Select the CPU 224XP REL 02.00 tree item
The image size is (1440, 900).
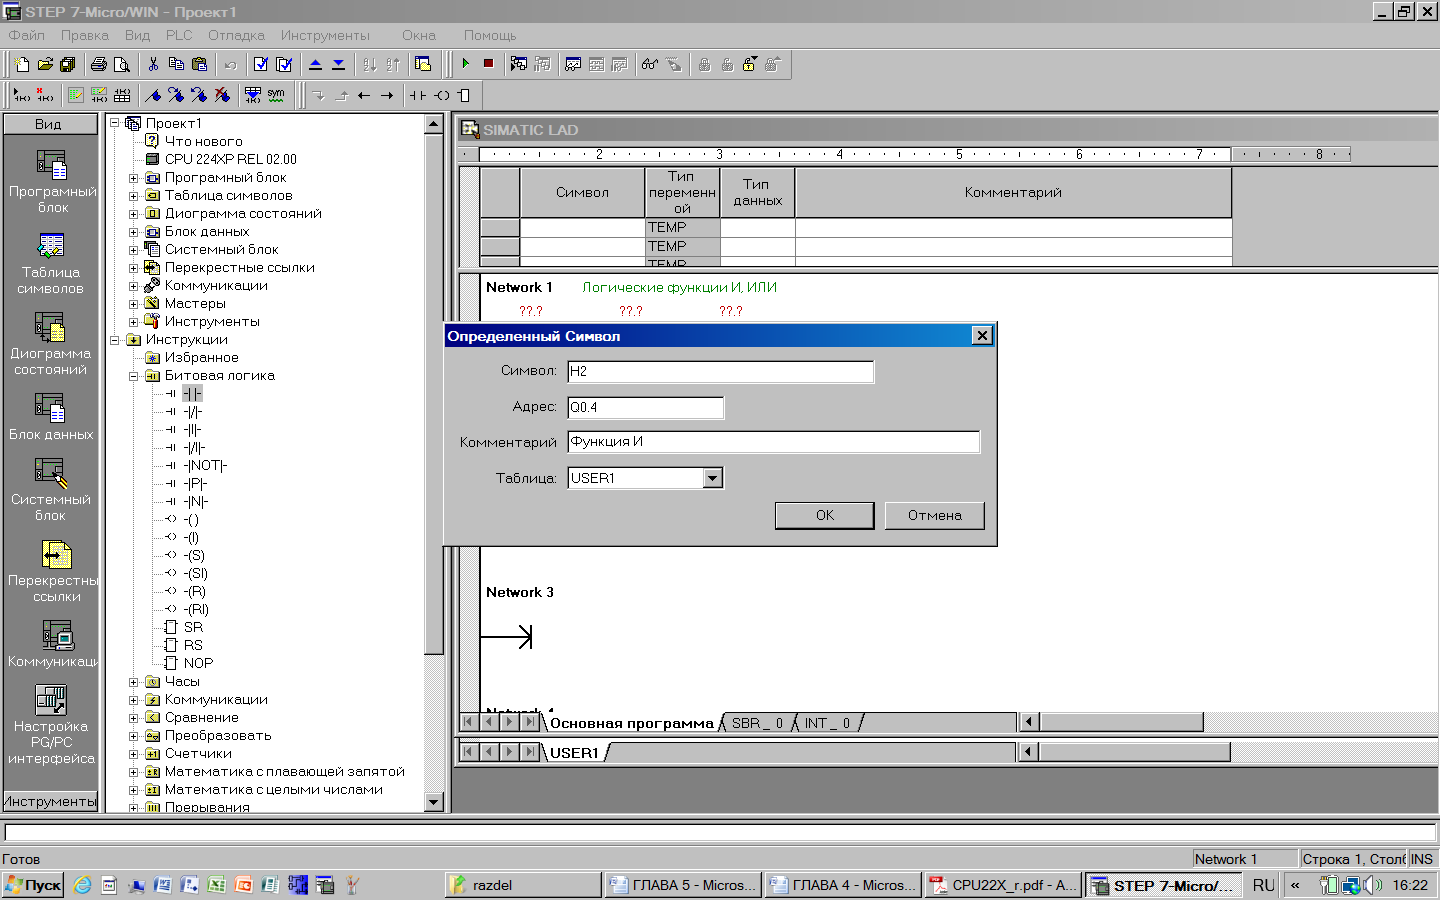(231, 160)
